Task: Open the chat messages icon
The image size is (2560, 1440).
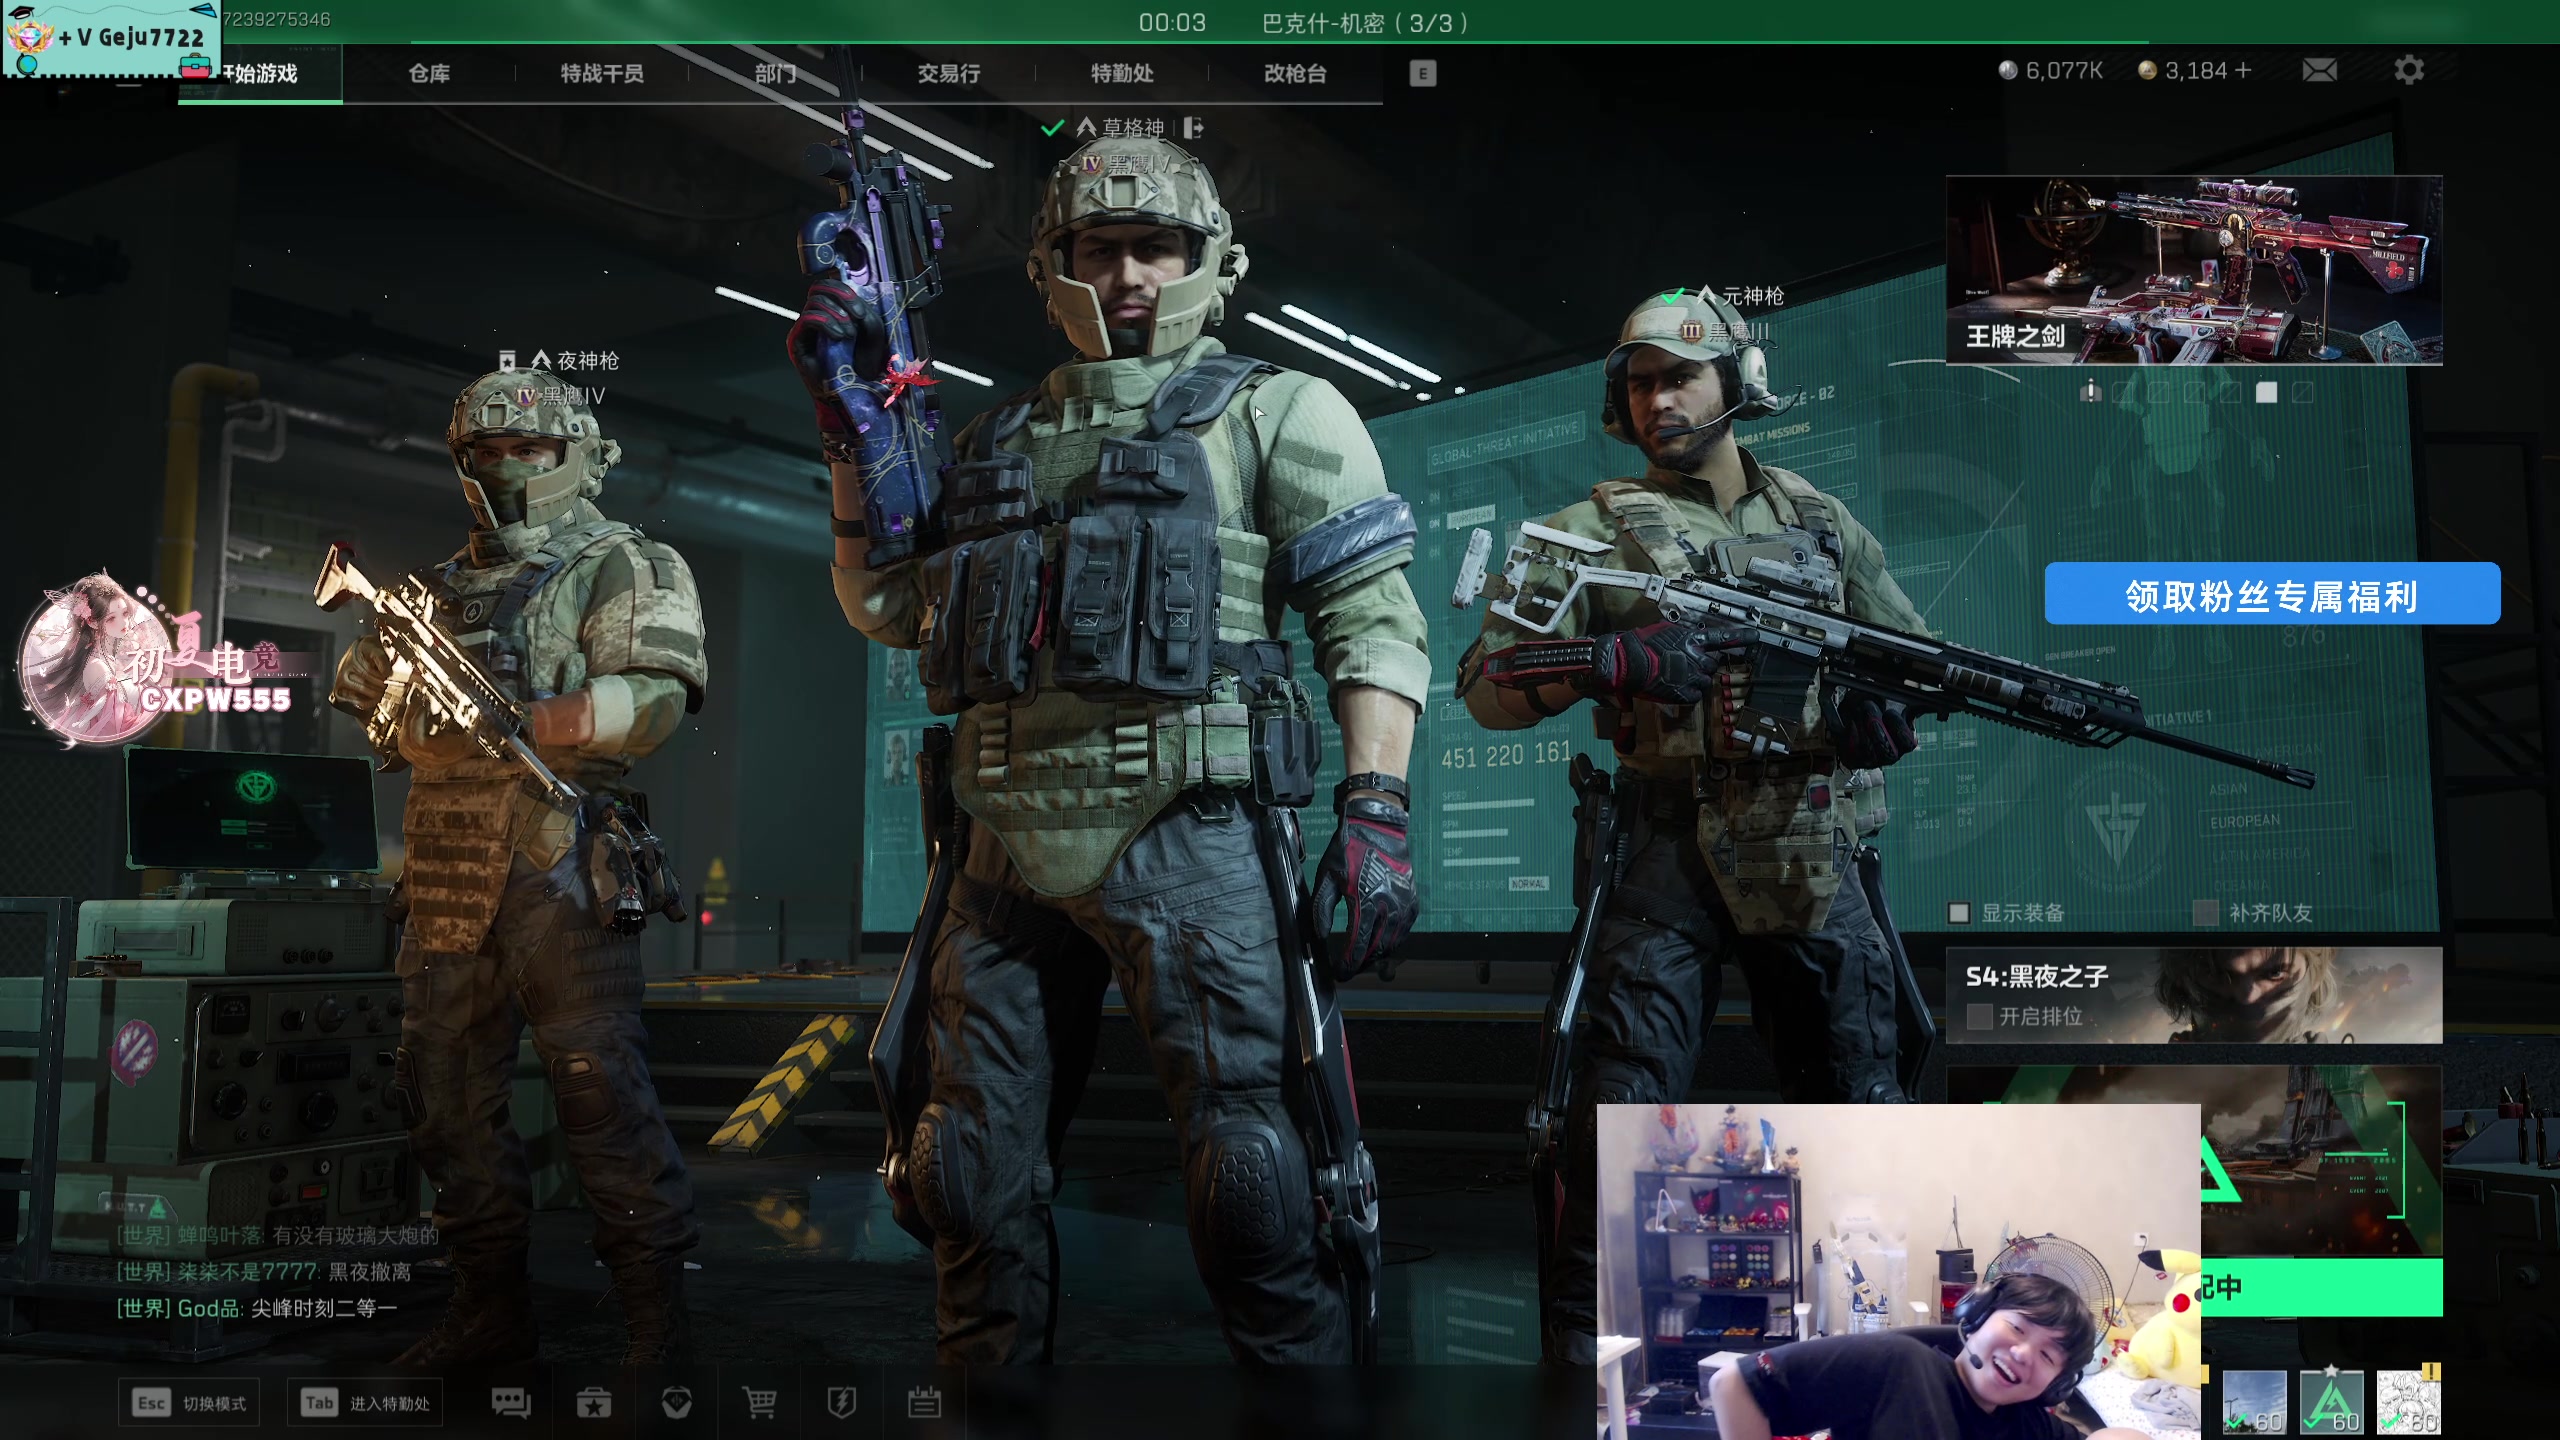Action: point(511,1403)
